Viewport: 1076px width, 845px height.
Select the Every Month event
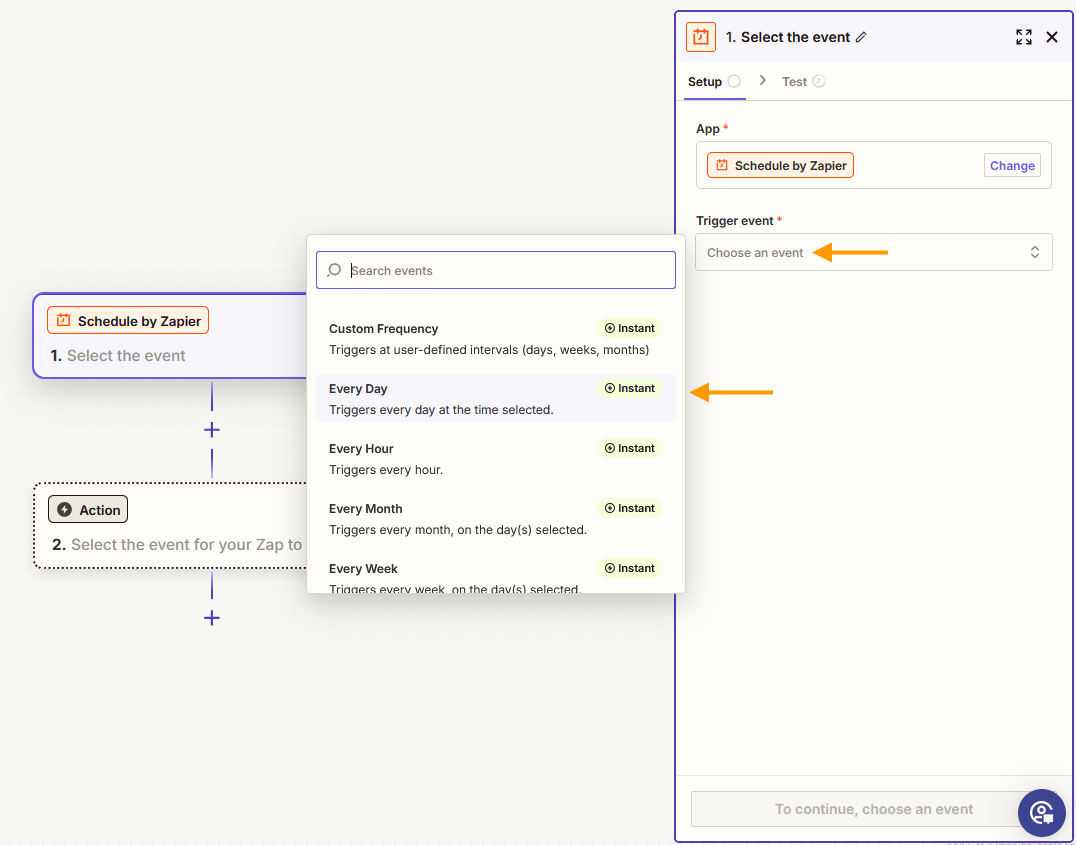click(x=496, y=518)
